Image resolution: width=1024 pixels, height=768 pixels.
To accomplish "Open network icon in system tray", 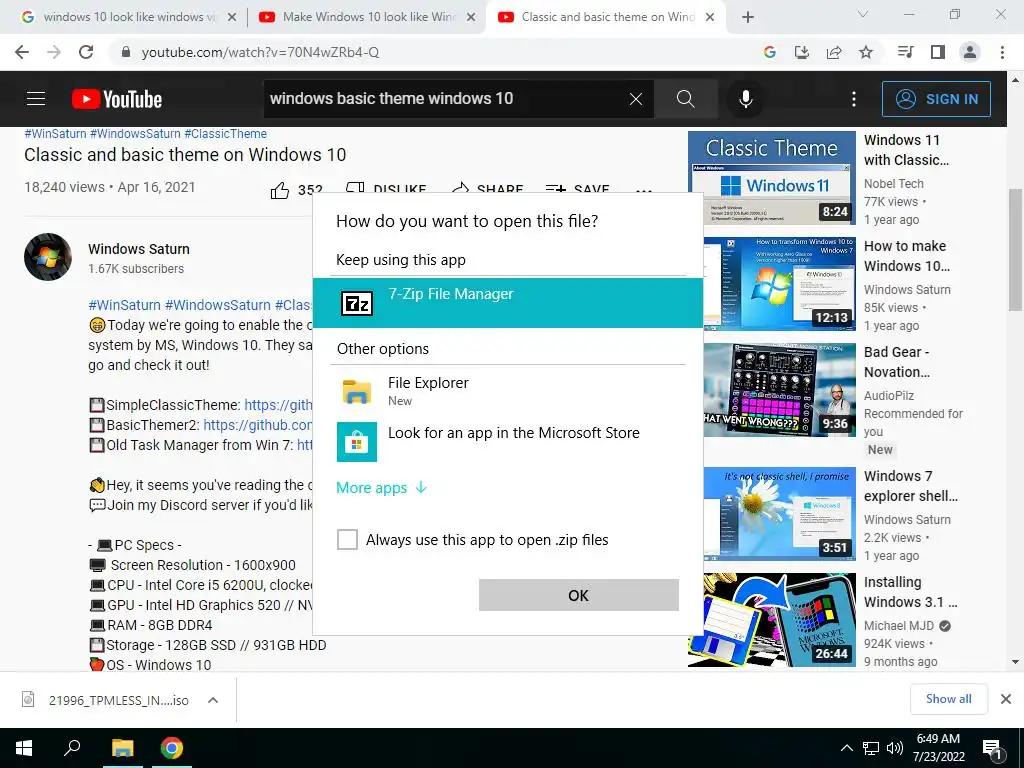I will tap(871, 748).
